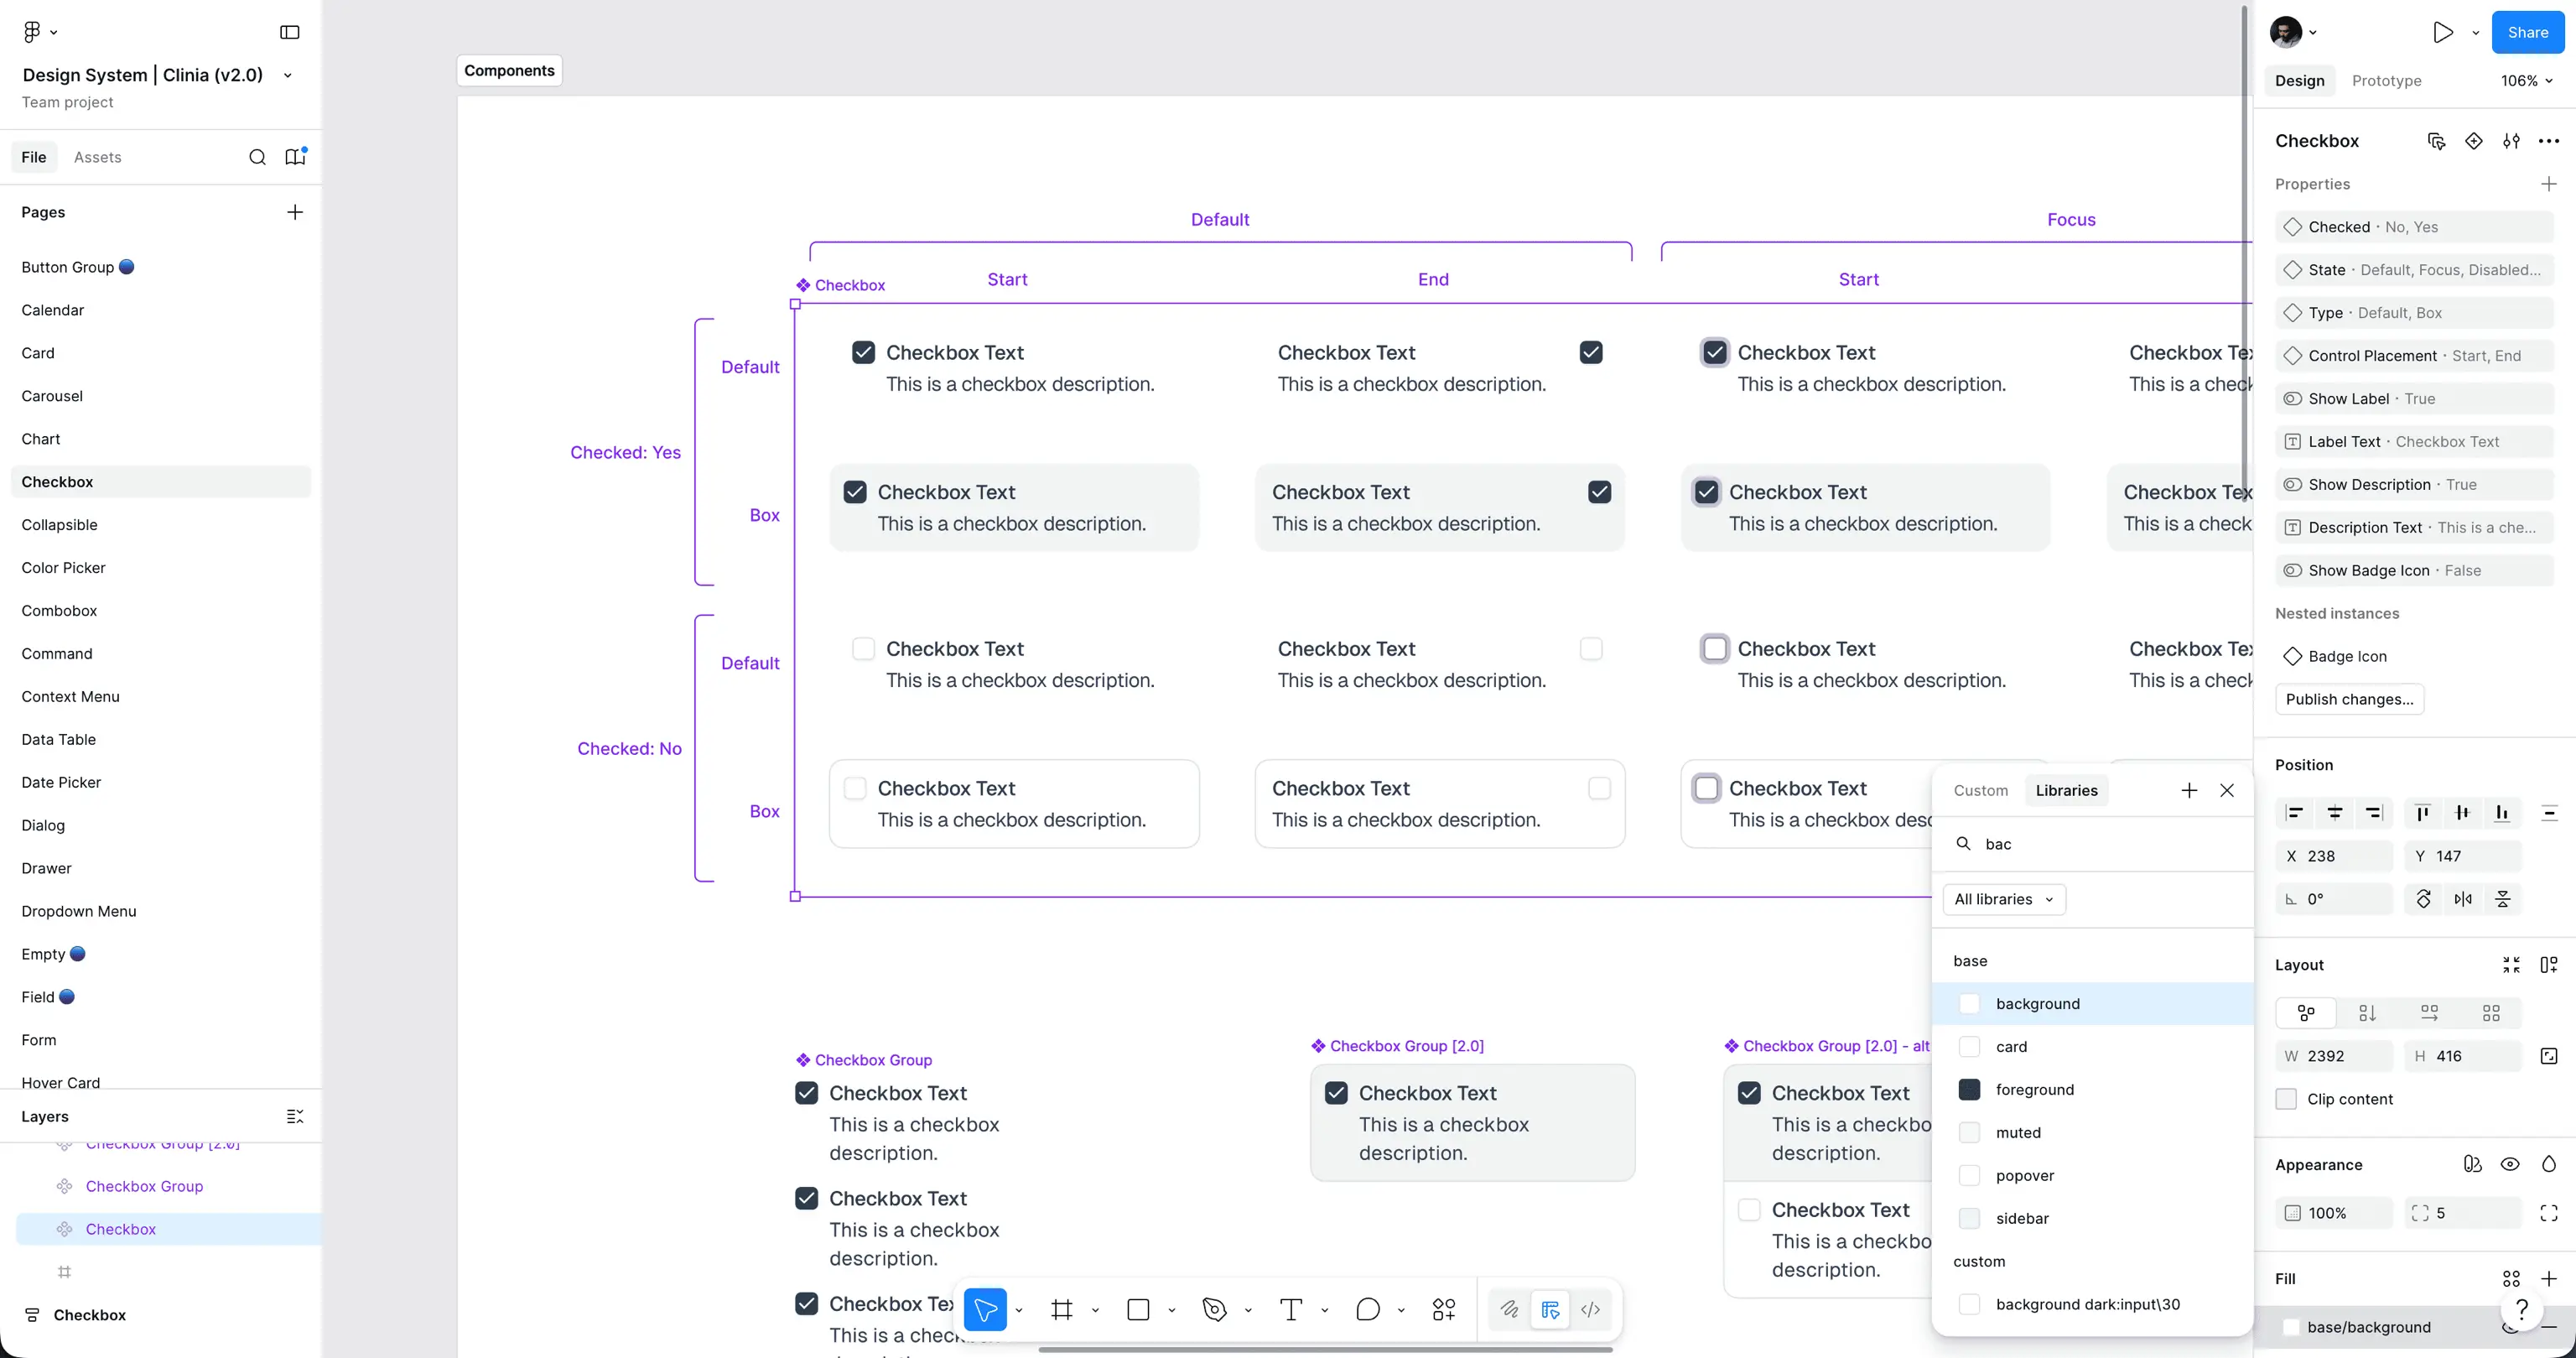Viewport: 2576px width, 1358px height.
Task: Align top icon in Position section
Action: 2423,813
